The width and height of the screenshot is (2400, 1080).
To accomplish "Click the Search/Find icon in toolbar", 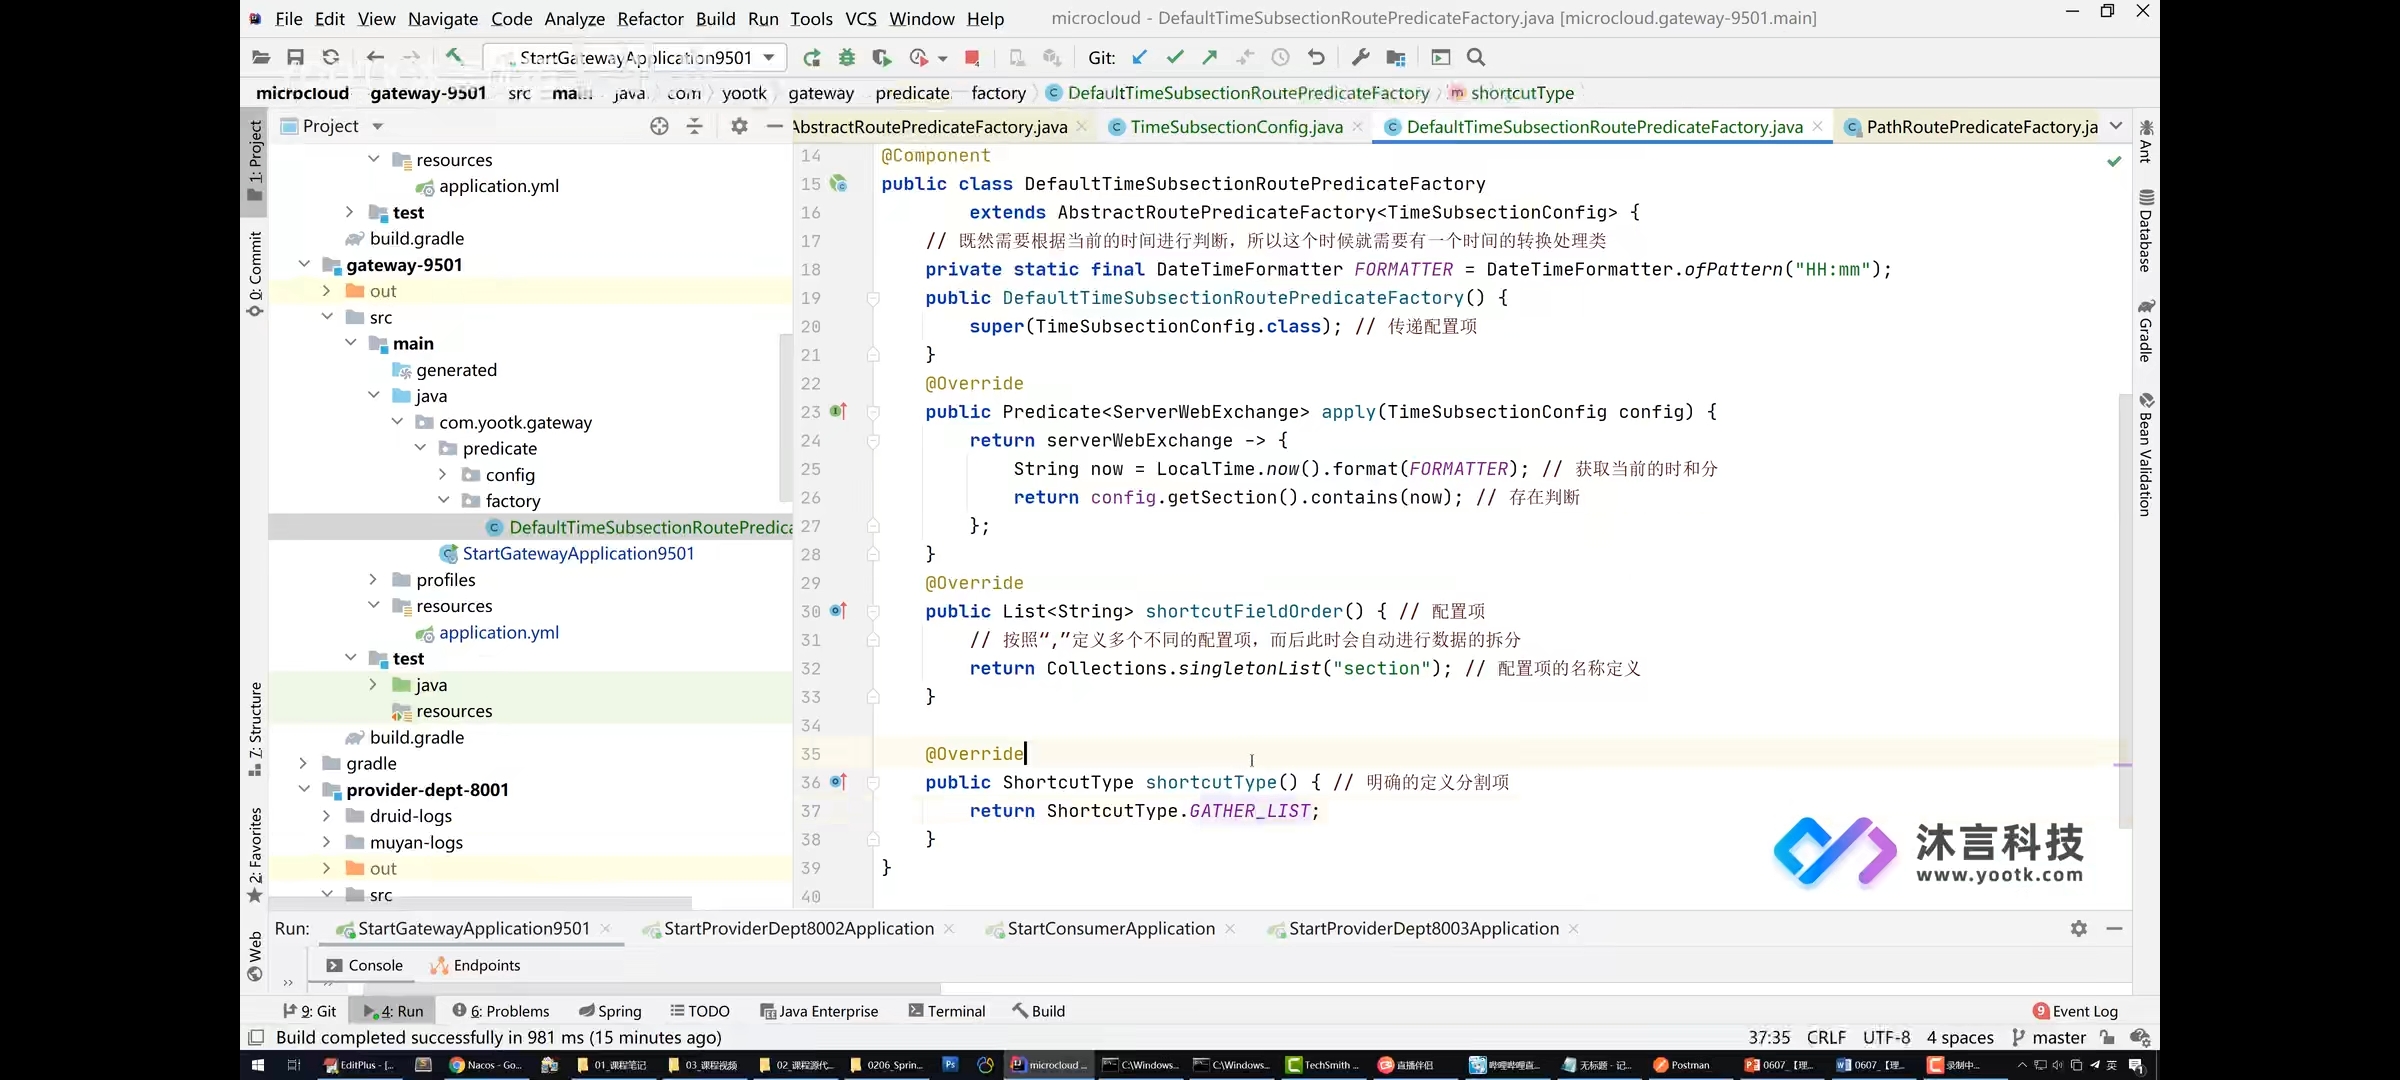I will (x=1476, y=57).
